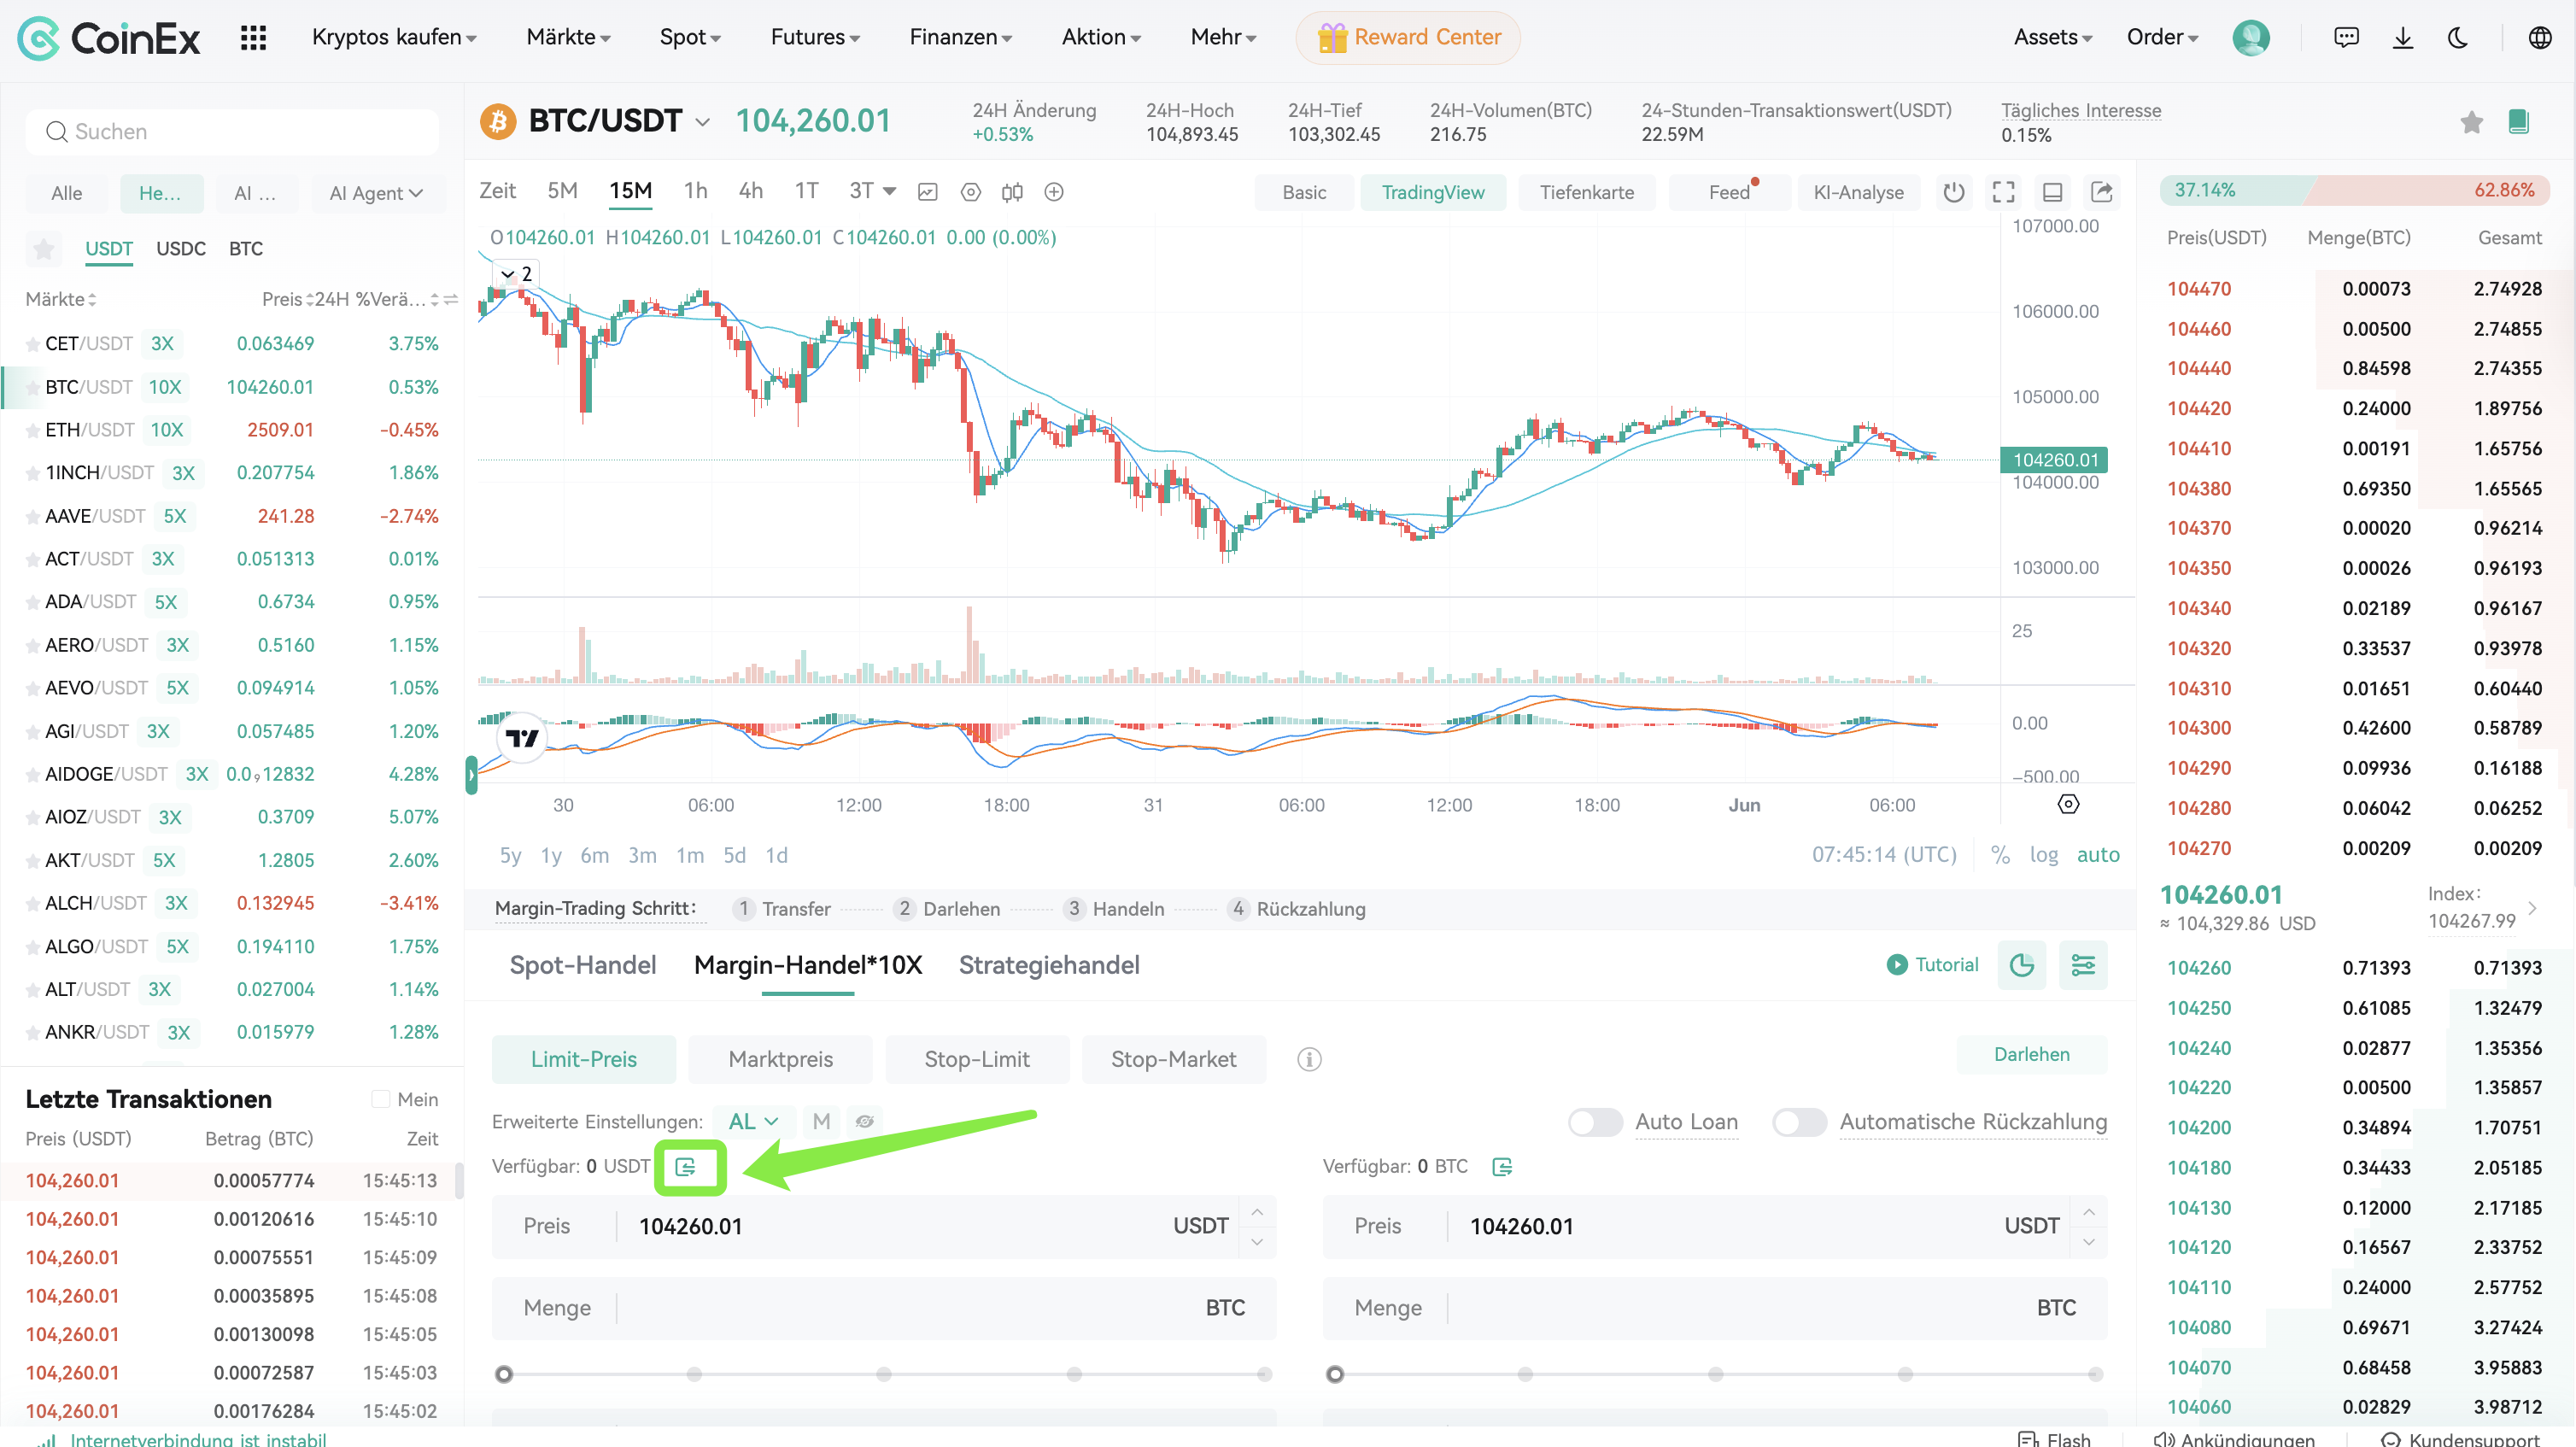Select the Stop-Limit order type
The width and height of the screenshot is (2576, 1447).
pos(976,1059)
